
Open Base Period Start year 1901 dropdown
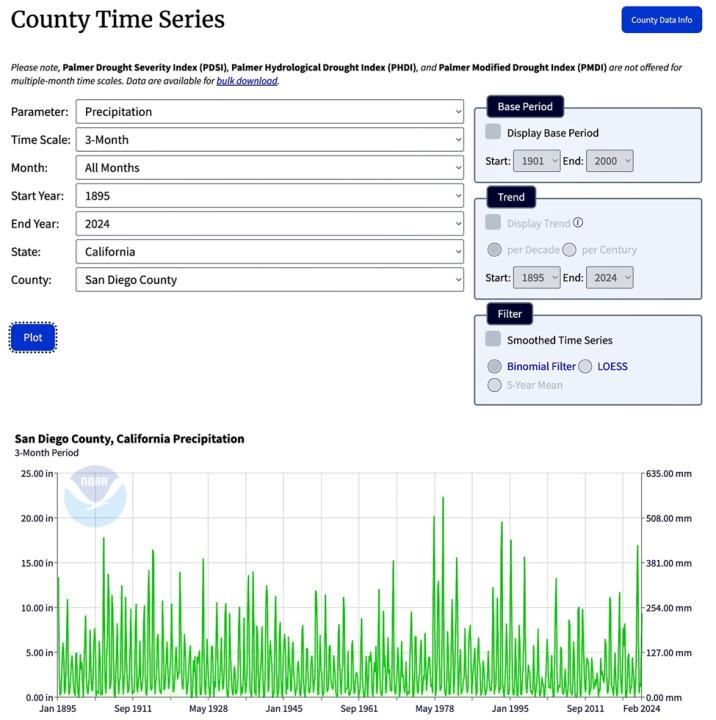(536, 161)
